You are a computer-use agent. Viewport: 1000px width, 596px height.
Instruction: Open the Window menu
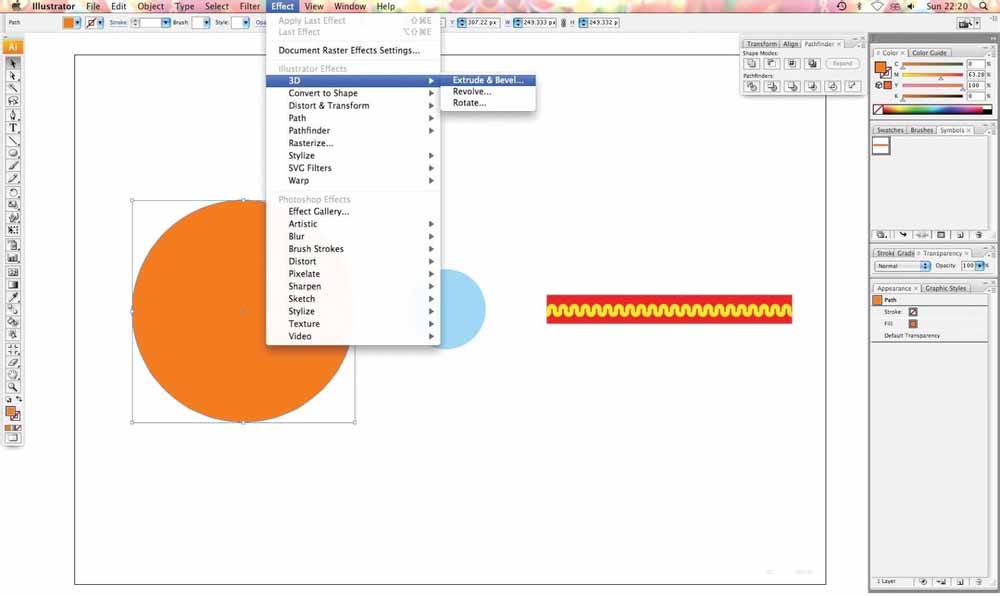(350, 6)
